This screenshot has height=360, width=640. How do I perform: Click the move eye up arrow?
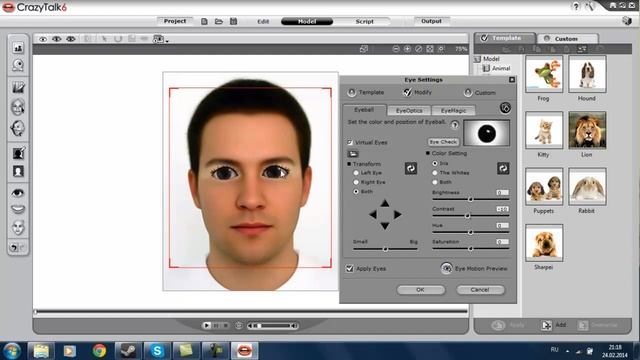tap(384, 203)
